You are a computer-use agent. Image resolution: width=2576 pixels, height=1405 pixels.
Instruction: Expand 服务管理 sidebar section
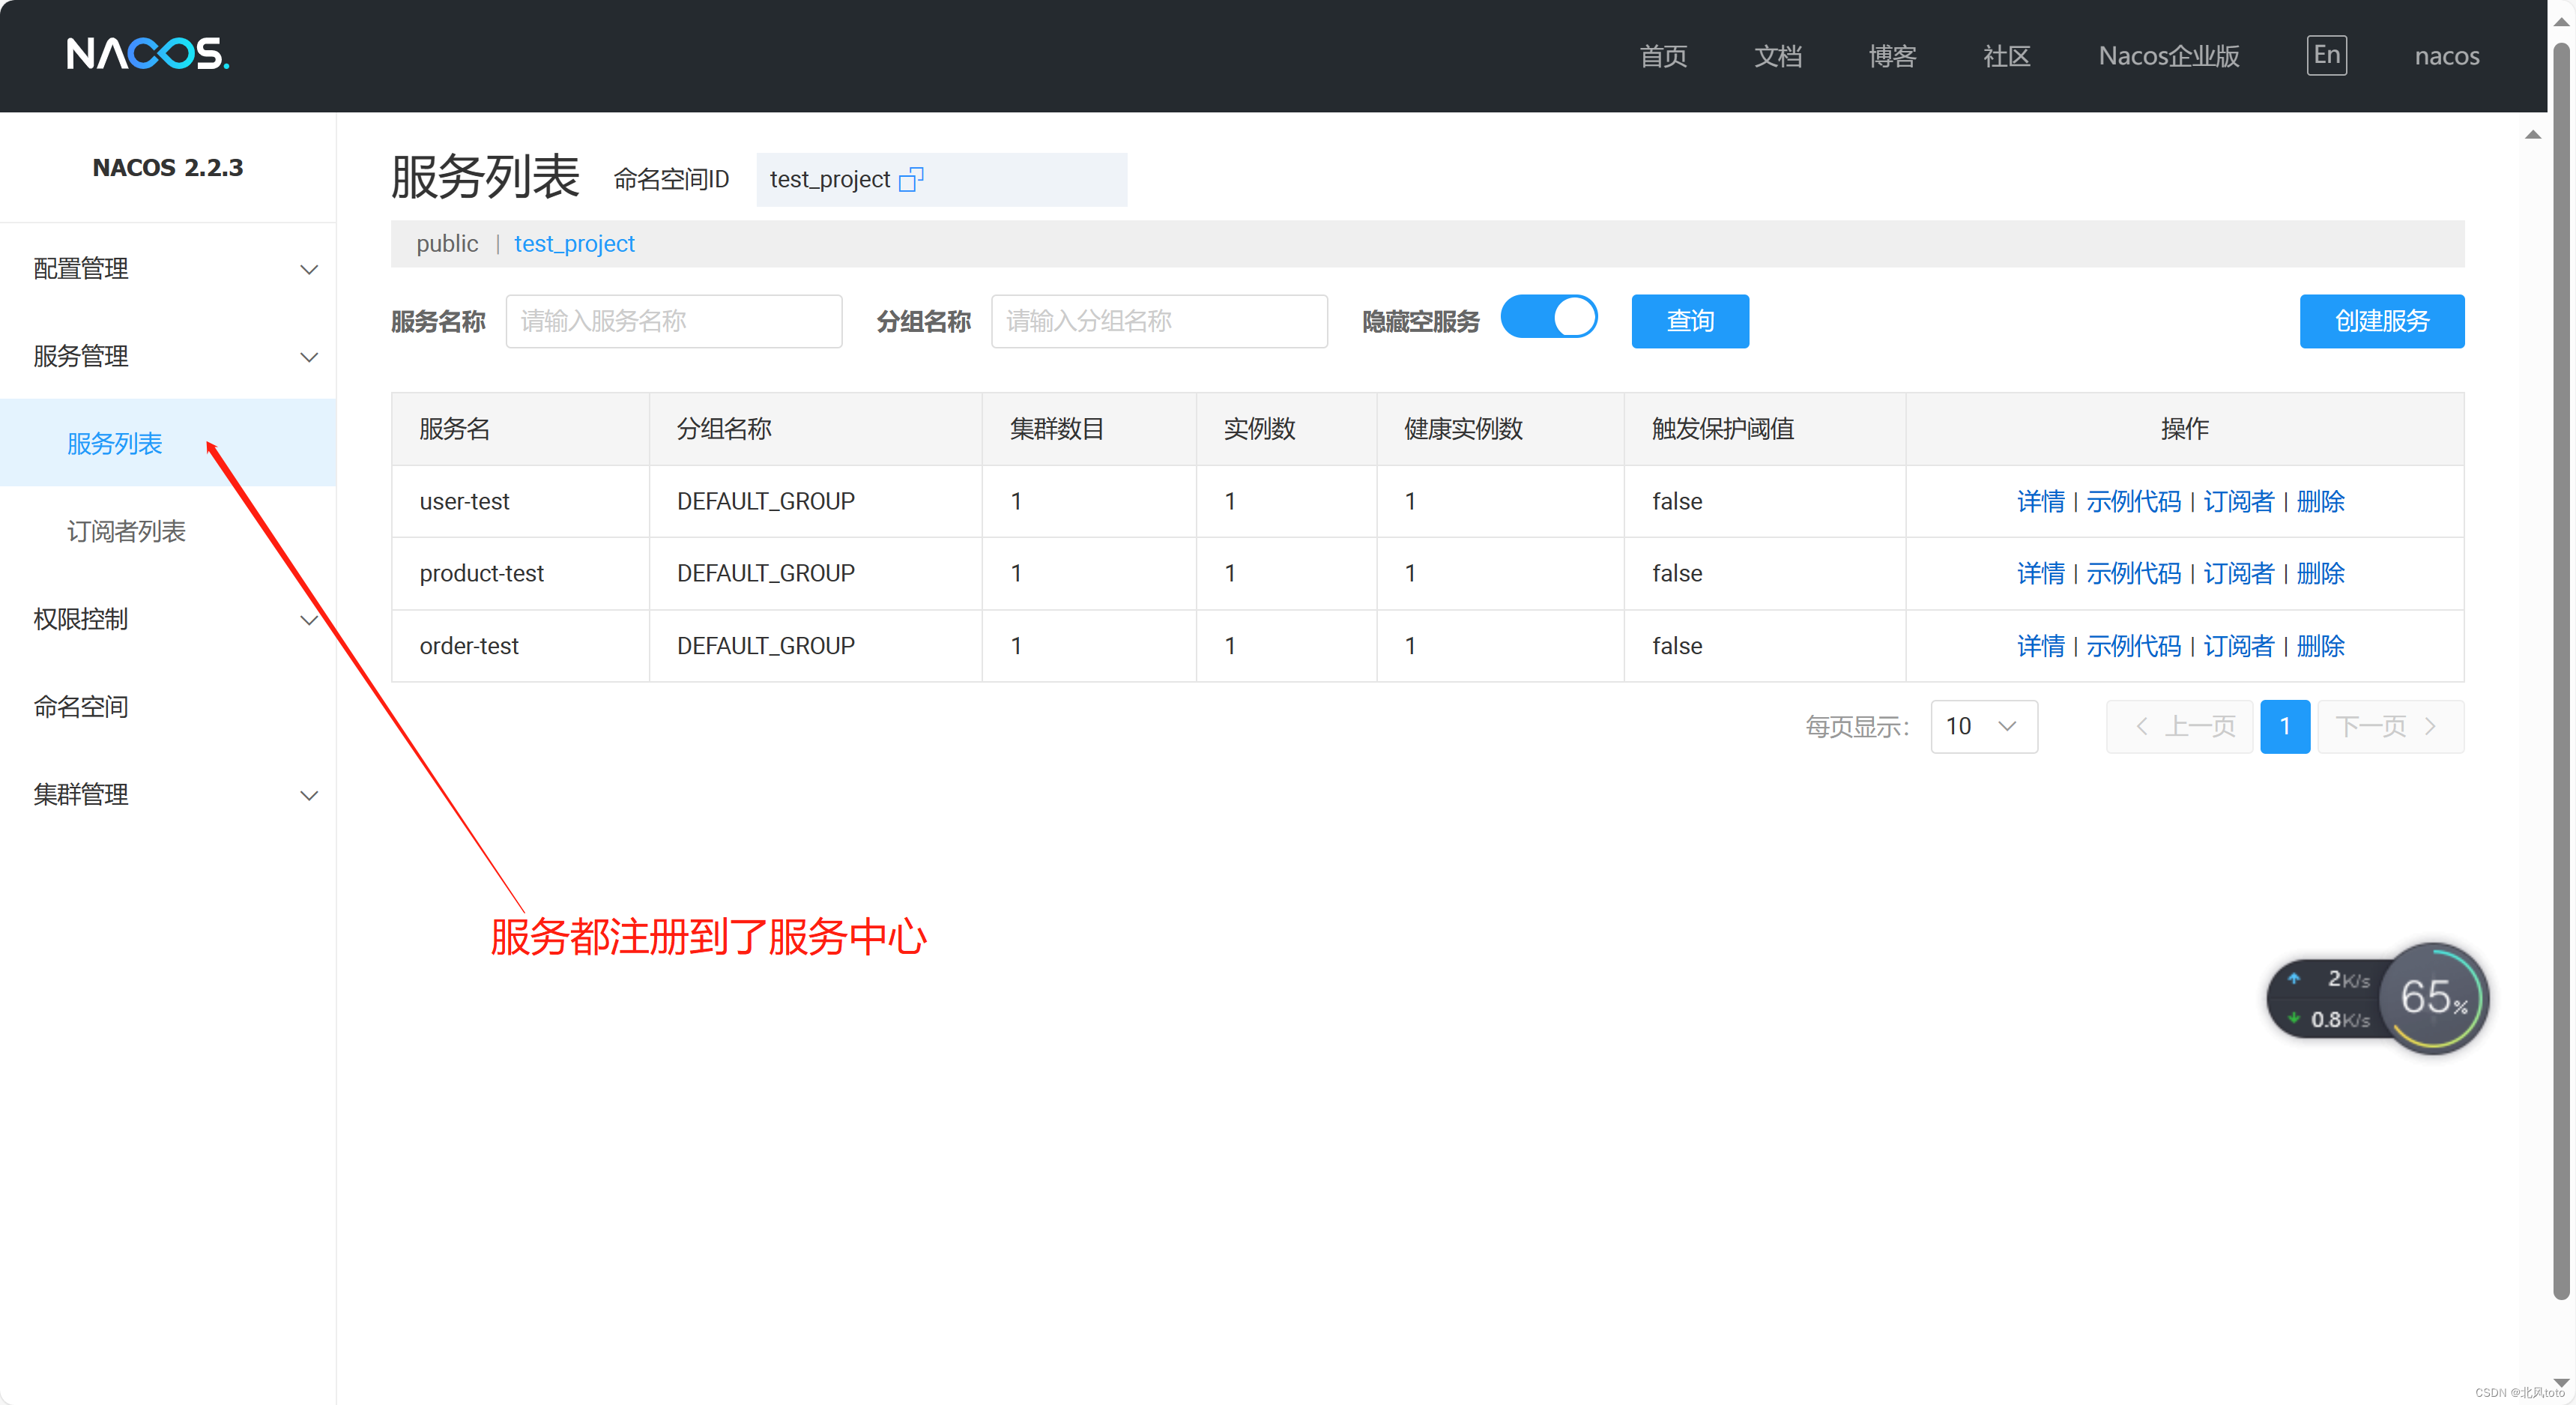pos(168,357)
